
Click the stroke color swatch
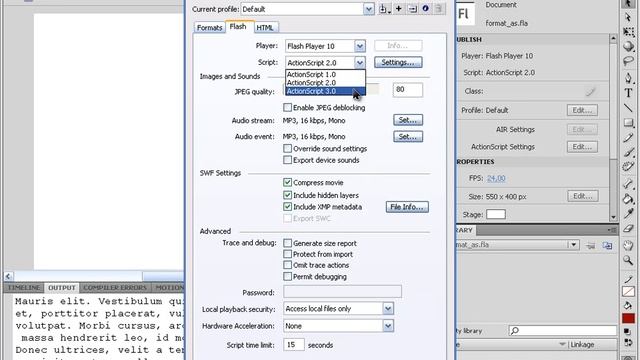628,291
